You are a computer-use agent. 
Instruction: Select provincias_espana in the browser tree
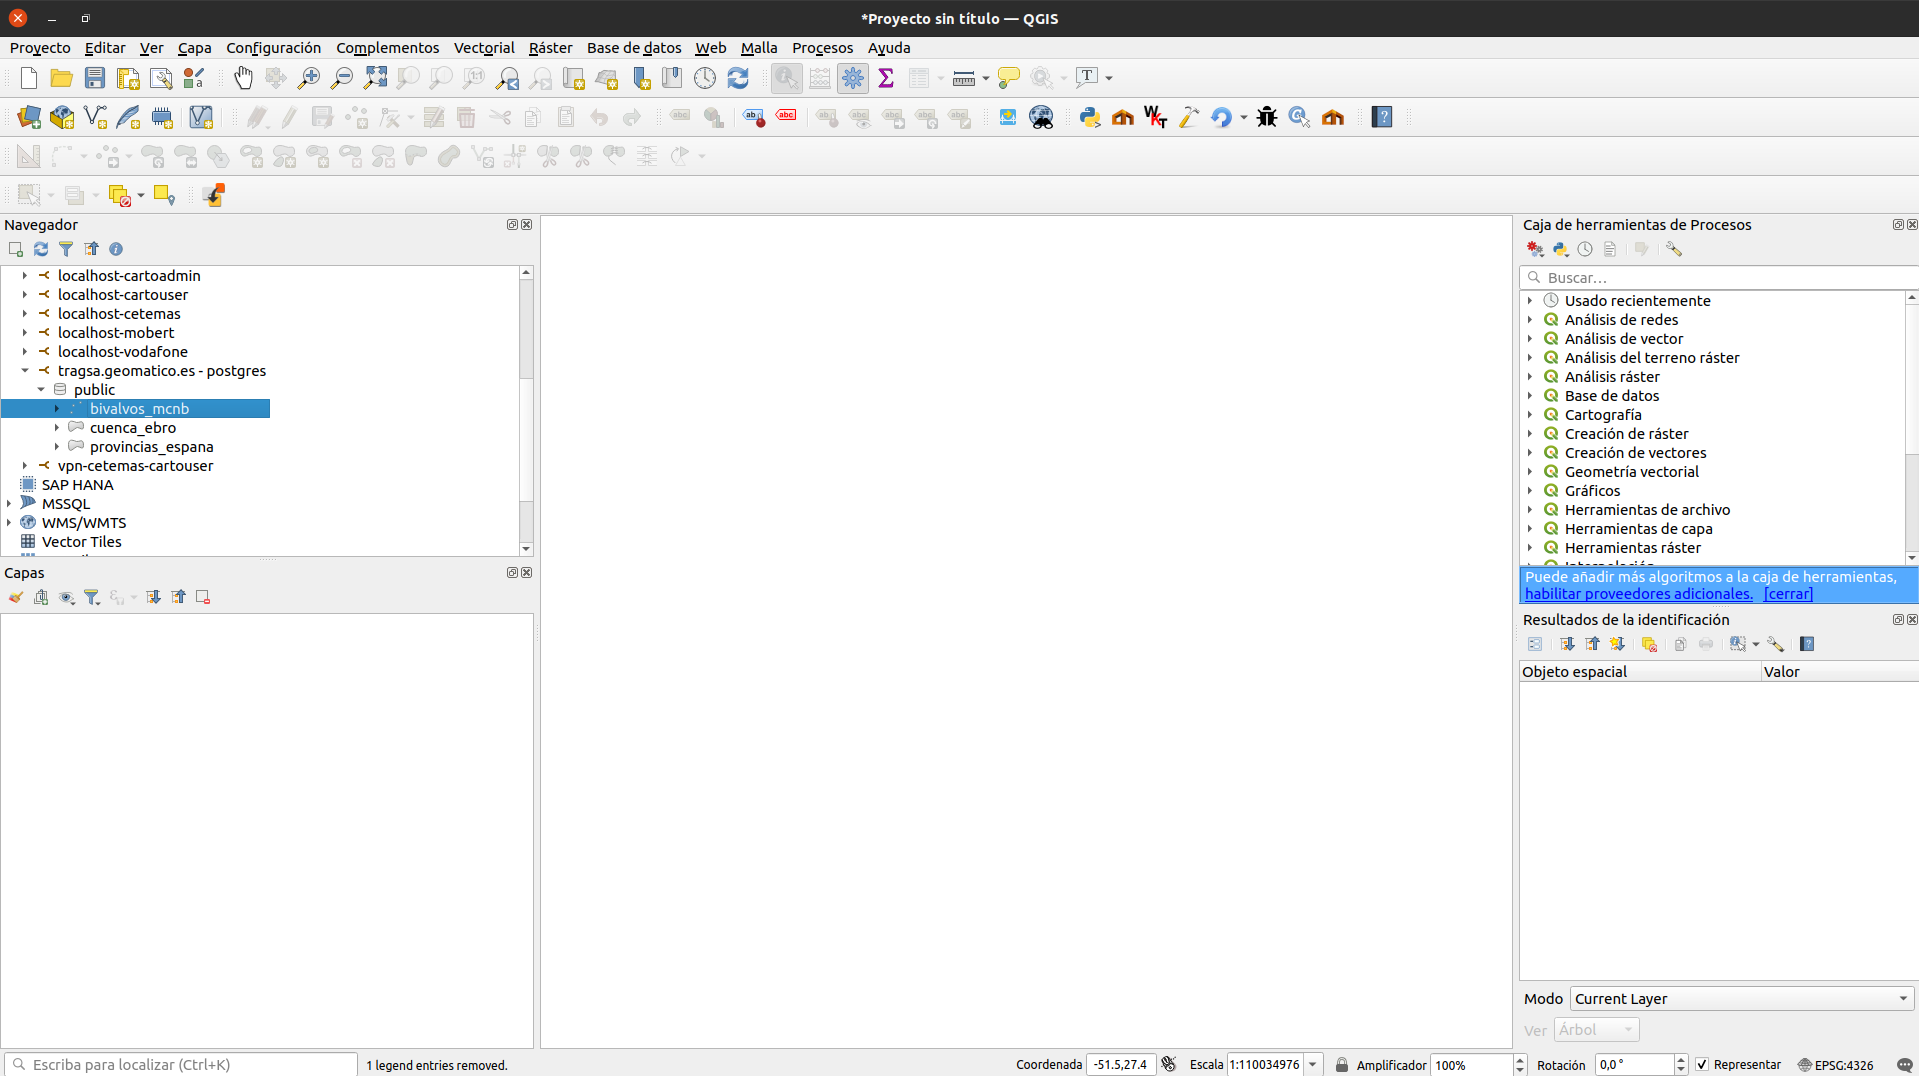click(152, 446)
